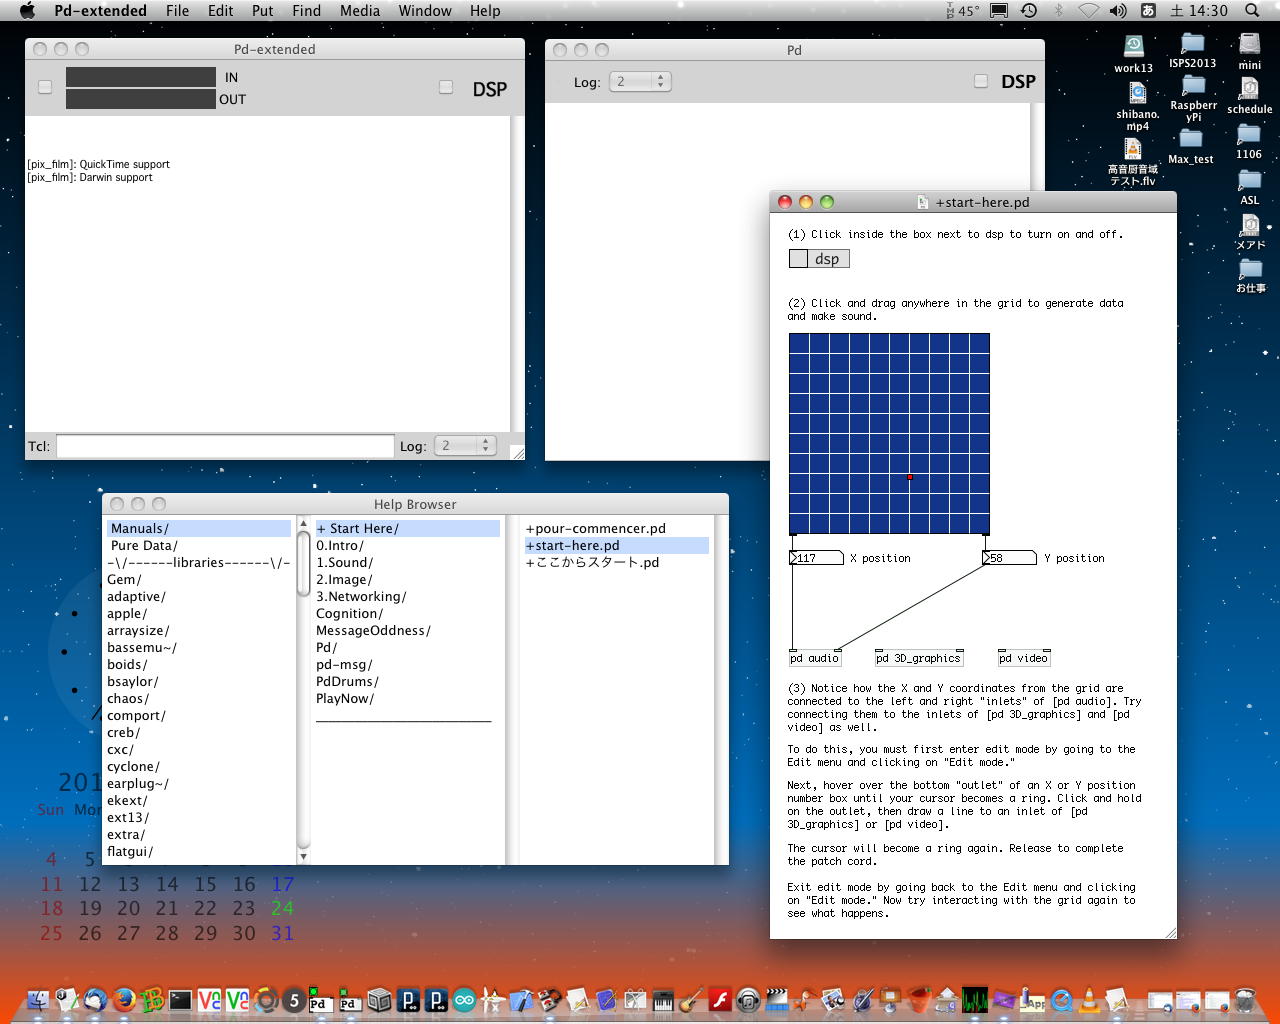The height and width of the screenshot is (1024, 1280).
Task: Open Log dropdown beside the Tcl field
Action: click(x=466, y=446)
